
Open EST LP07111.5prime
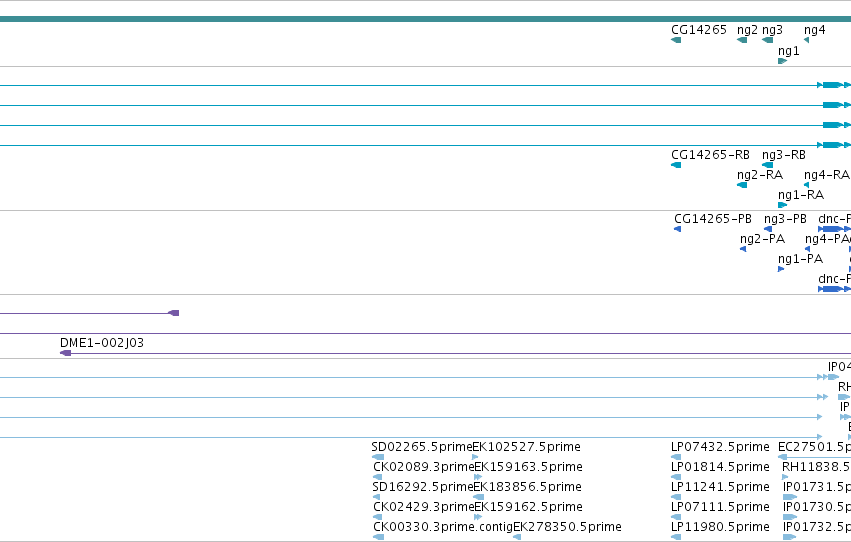[720, 507]
